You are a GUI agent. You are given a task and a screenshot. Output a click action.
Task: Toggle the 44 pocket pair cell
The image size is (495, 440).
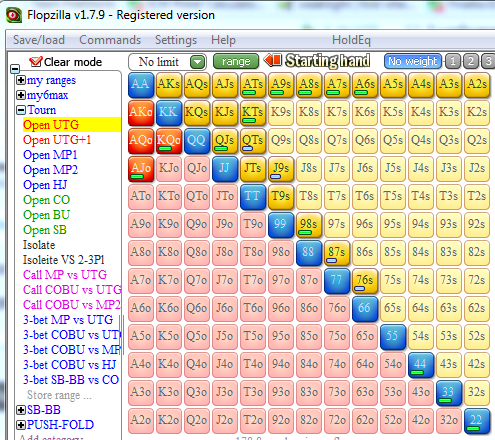pos(421,365)
